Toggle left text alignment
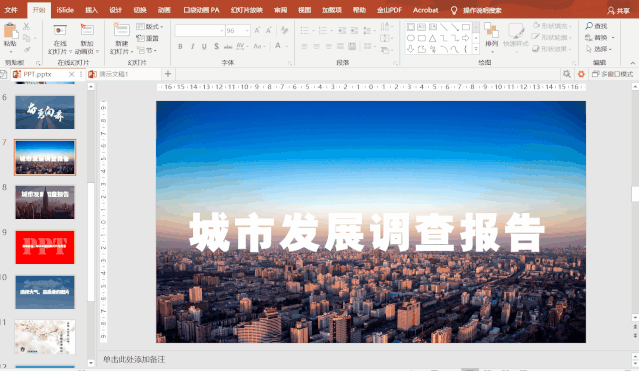This screenshot has width=639, height=371. (x=304, y=46)
